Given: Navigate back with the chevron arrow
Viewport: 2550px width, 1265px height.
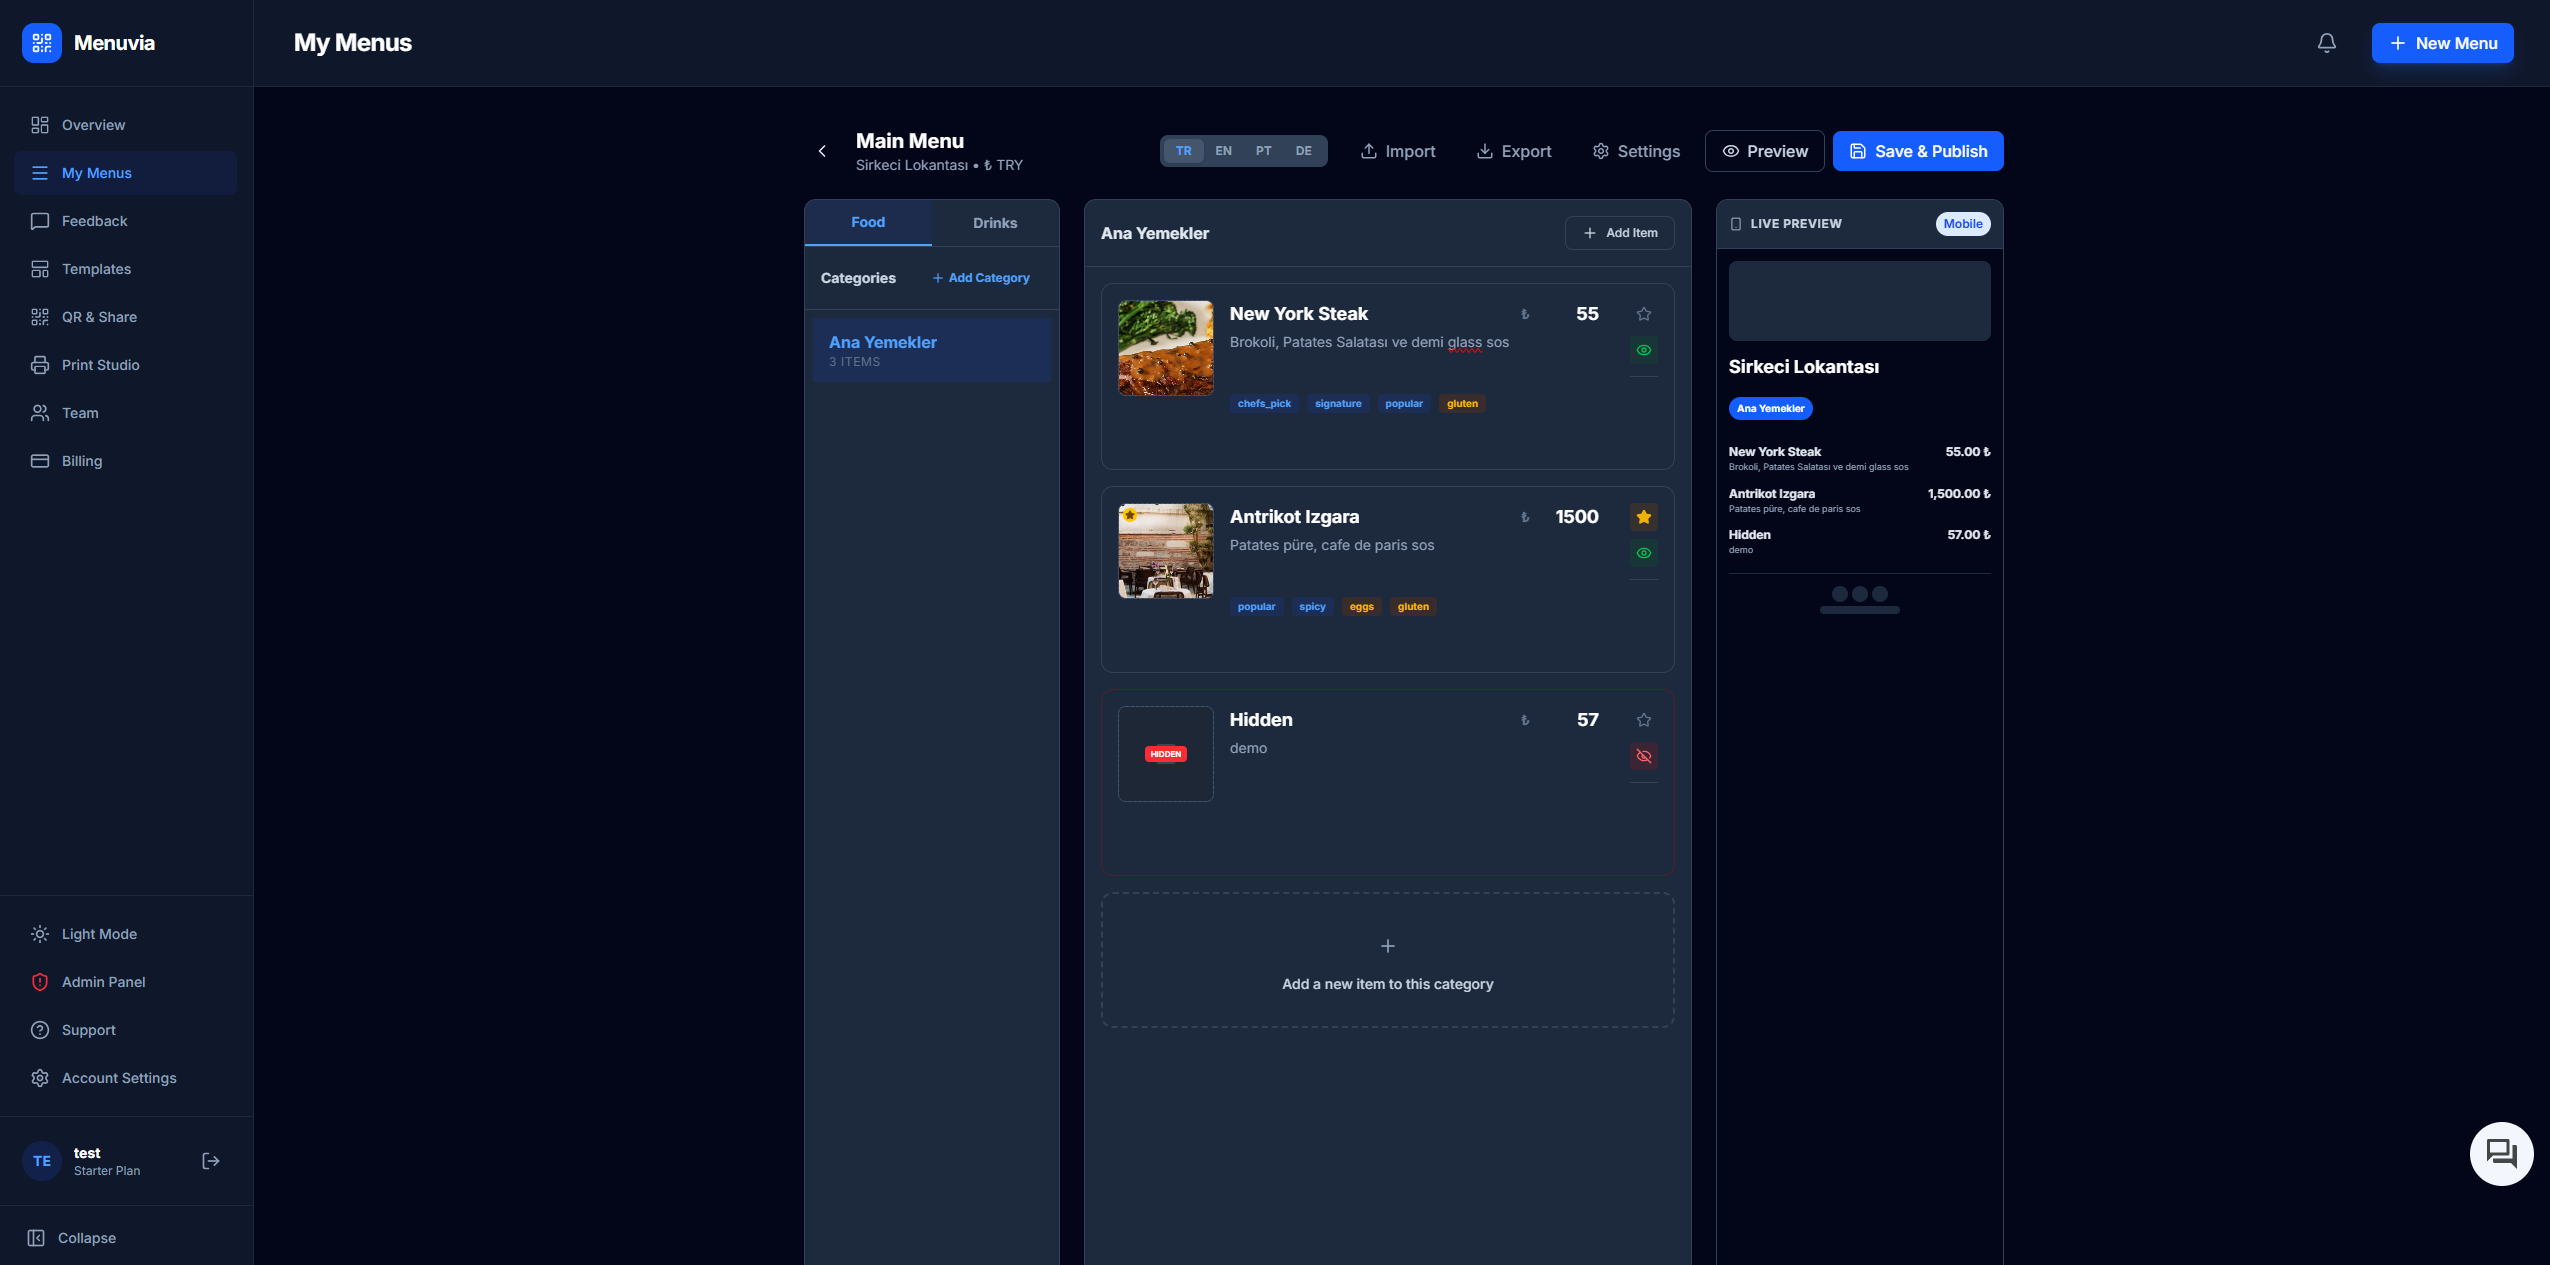Looking at the screenshot, I should 822,151.
